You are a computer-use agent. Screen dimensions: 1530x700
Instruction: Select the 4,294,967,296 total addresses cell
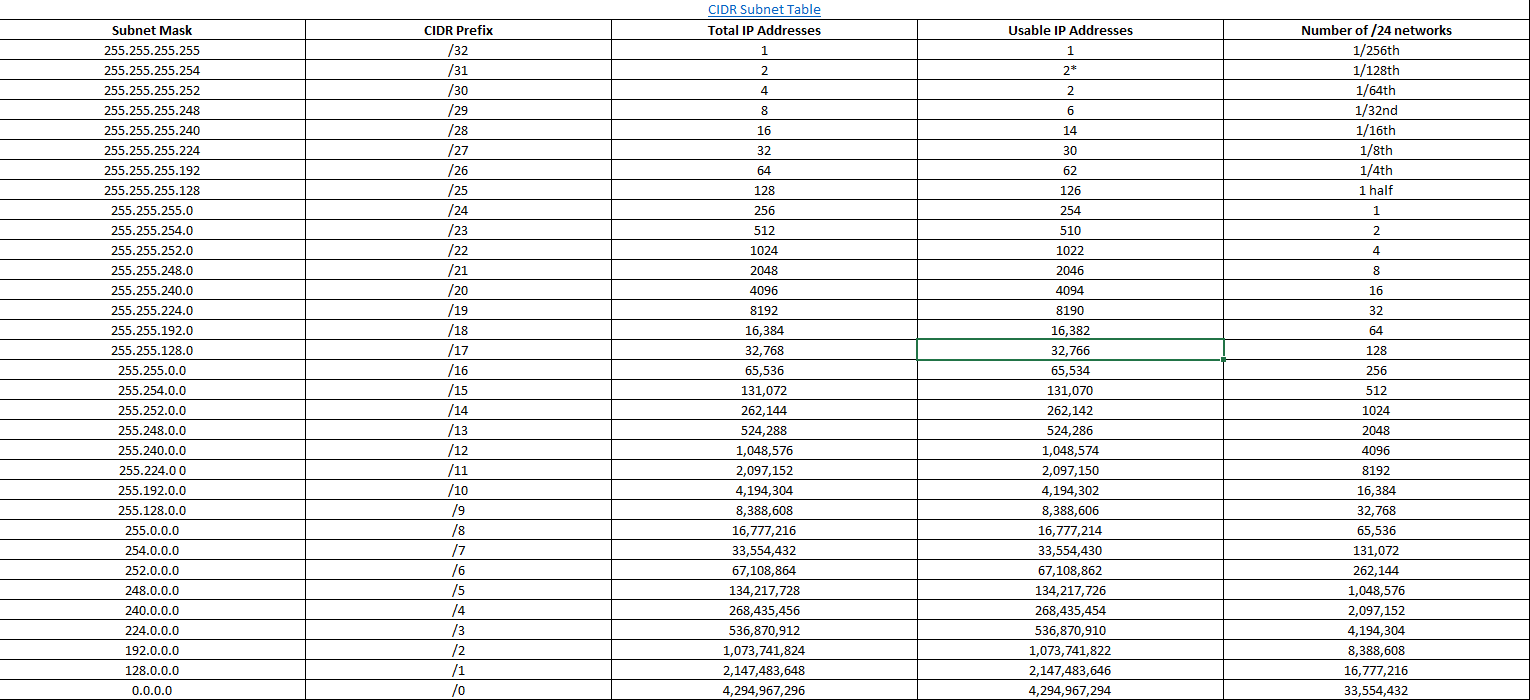tap(764, 690)
